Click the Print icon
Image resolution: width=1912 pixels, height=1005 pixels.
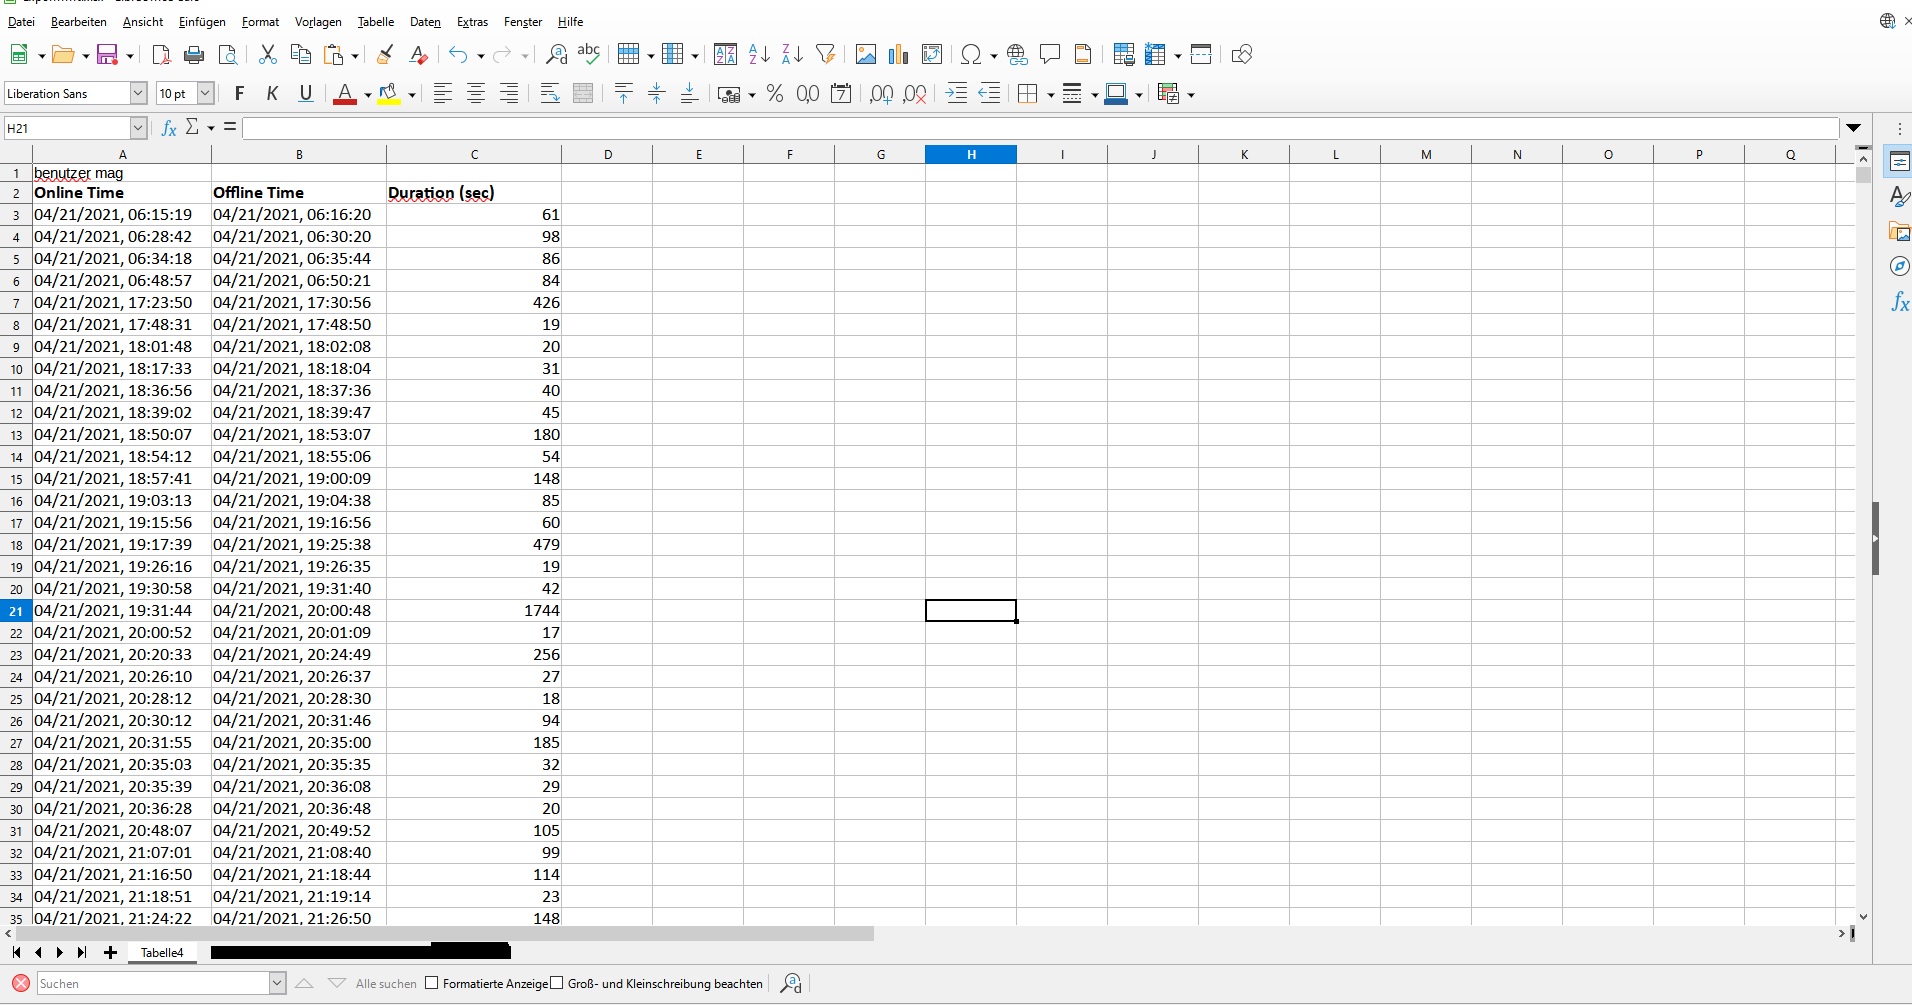pyautogui.click(x=194, y=55)
